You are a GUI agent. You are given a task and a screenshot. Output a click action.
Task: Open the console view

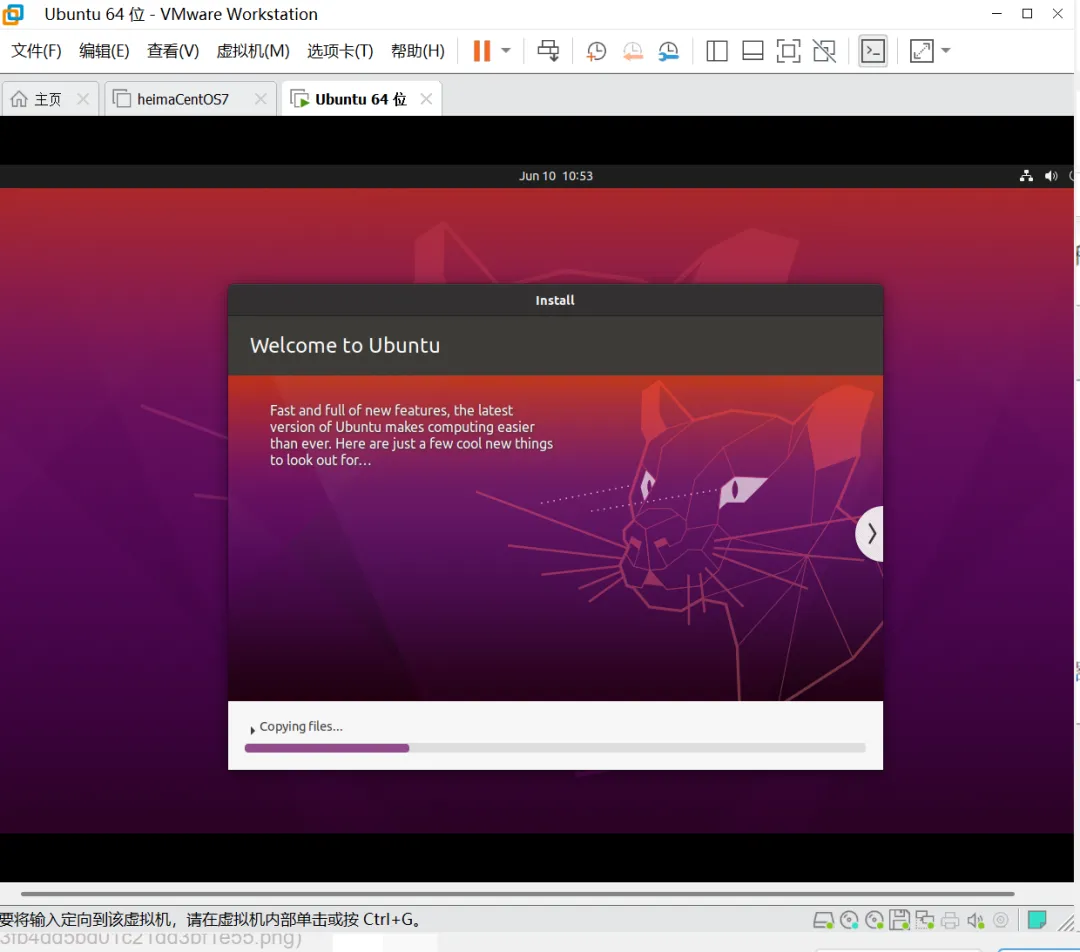[873, 51]
